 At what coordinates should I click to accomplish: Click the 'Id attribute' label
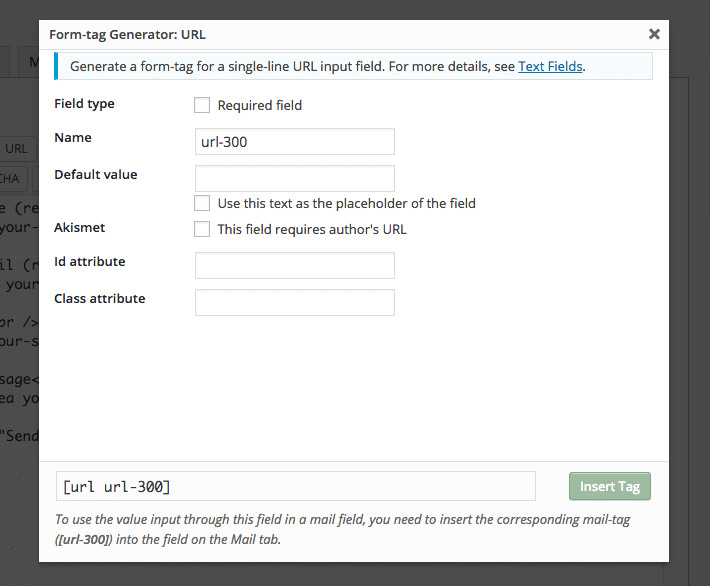(x=90, y=261)
